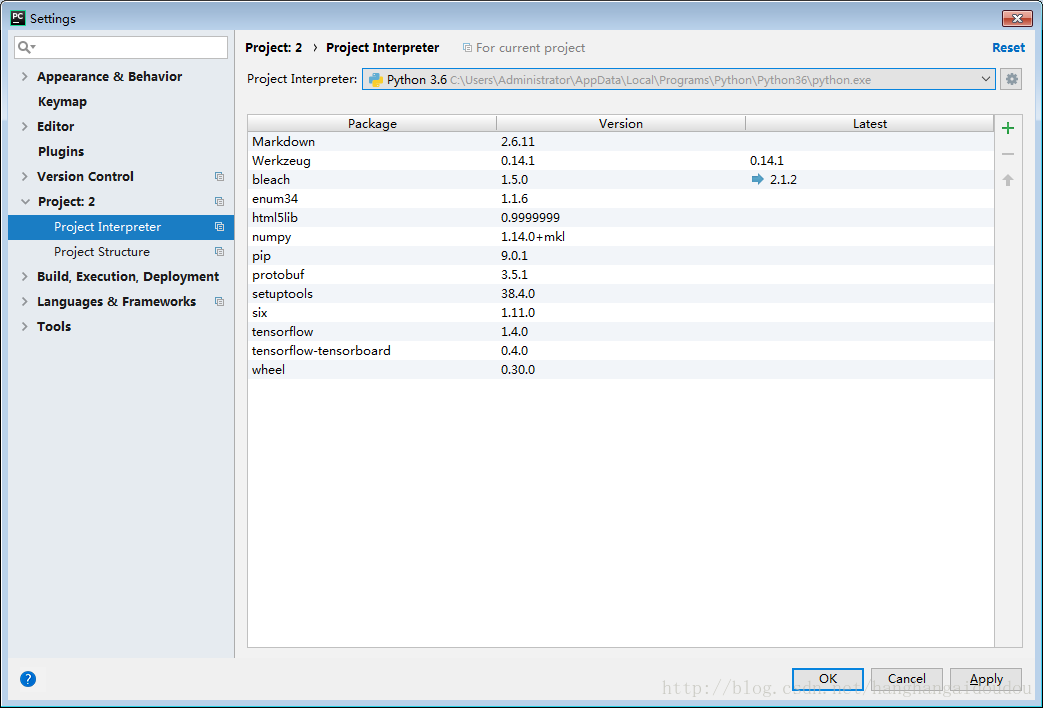This screenshot has height=708, width=1043.
Task: Close the Settings window
Action: click(1016, 18)
